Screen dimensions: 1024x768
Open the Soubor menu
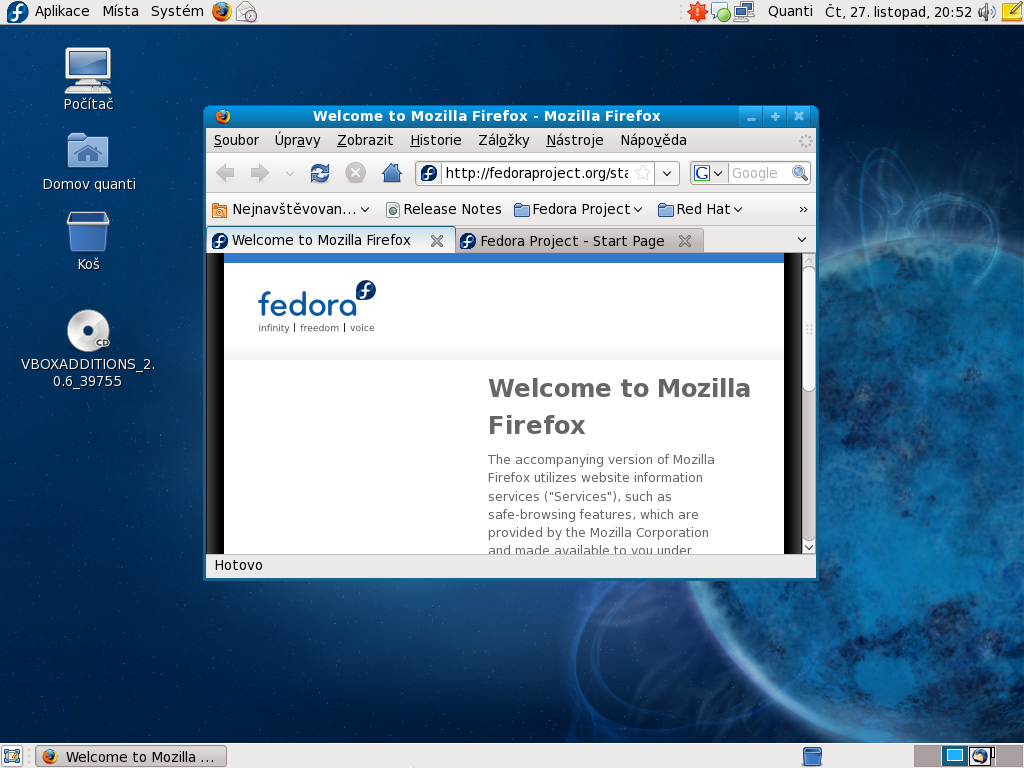(236, 140)
